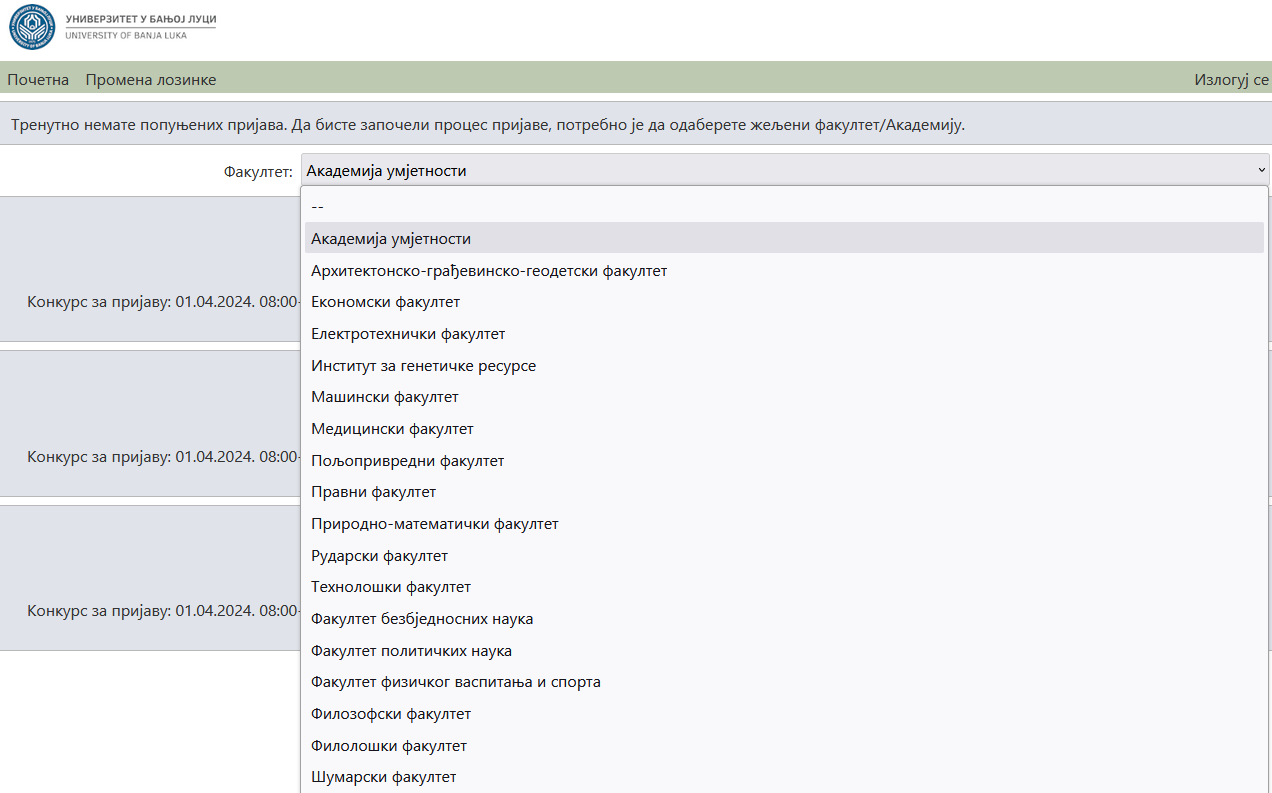Select the empty '--' option
This screenshot has width=1272, height=793.
(317, 207)
